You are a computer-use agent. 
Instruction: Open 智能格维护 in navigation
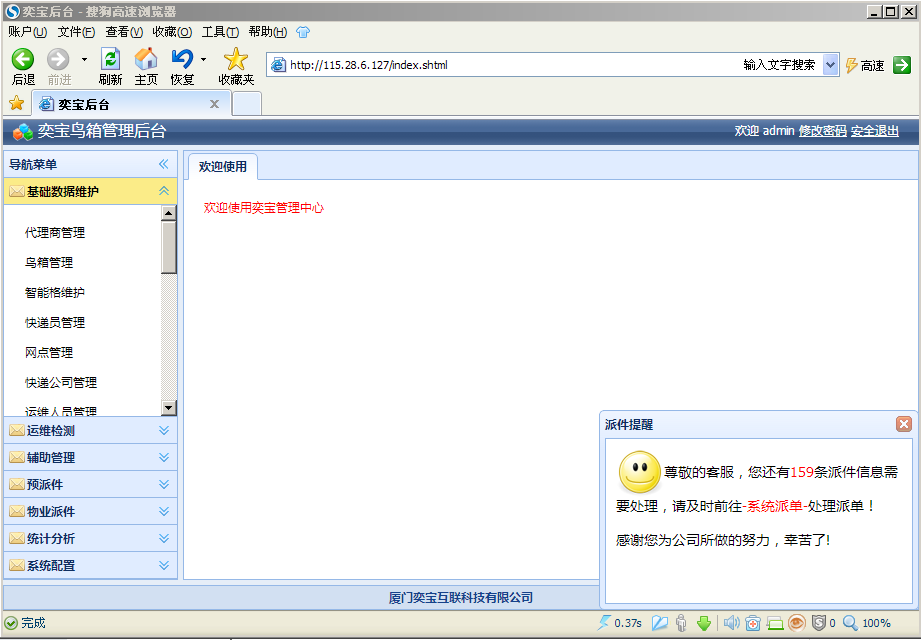point(55,292)
